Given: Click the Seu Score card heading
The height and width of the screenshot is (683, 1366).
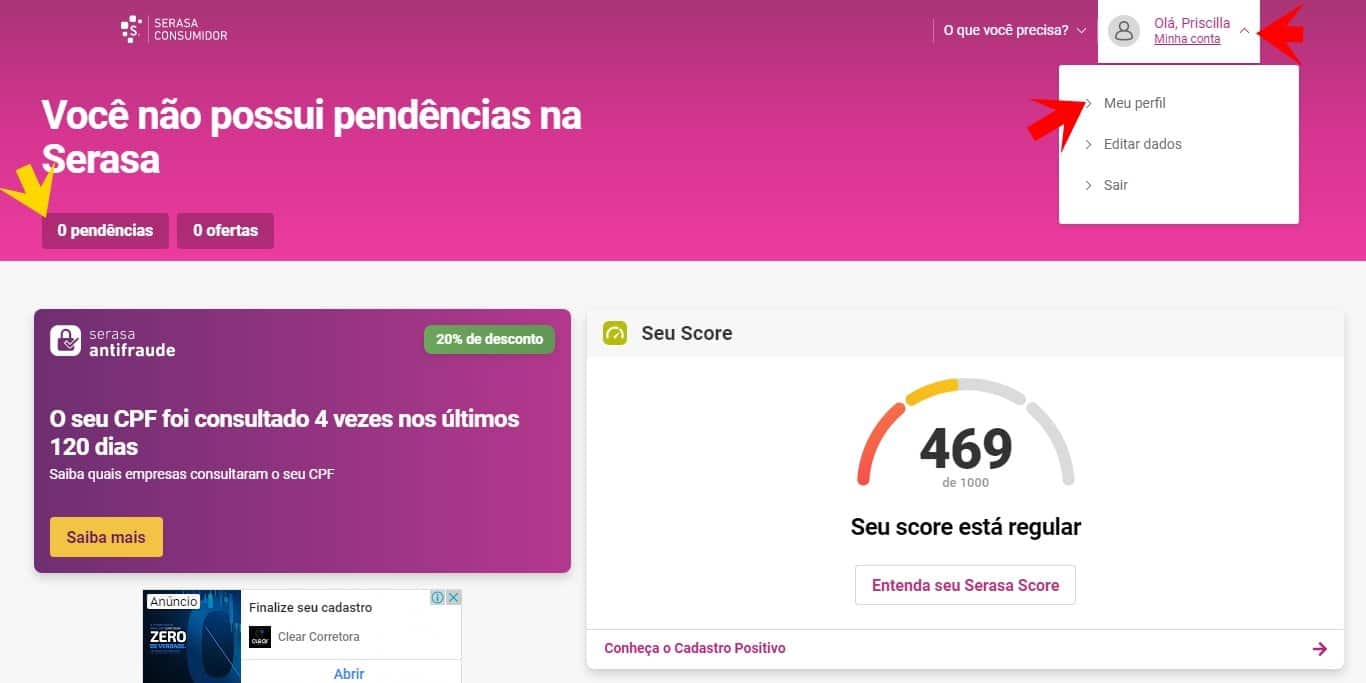Looking at the screenshot, I should pyautogui.click(x=687, y=333).
